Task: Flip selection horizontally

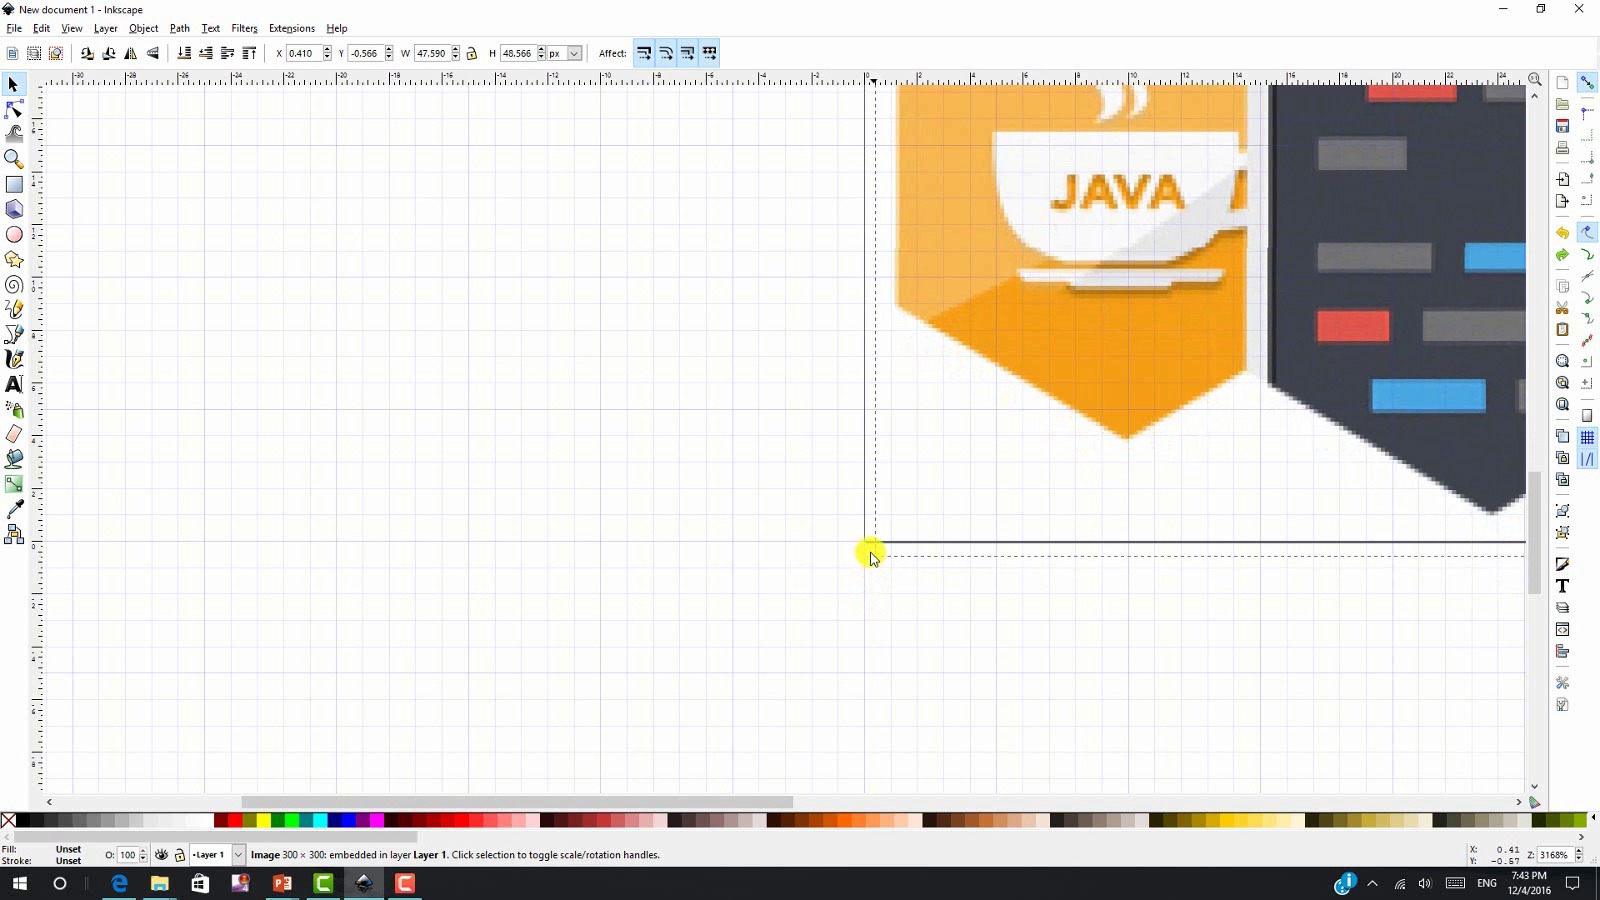Action: pos(131,54)
